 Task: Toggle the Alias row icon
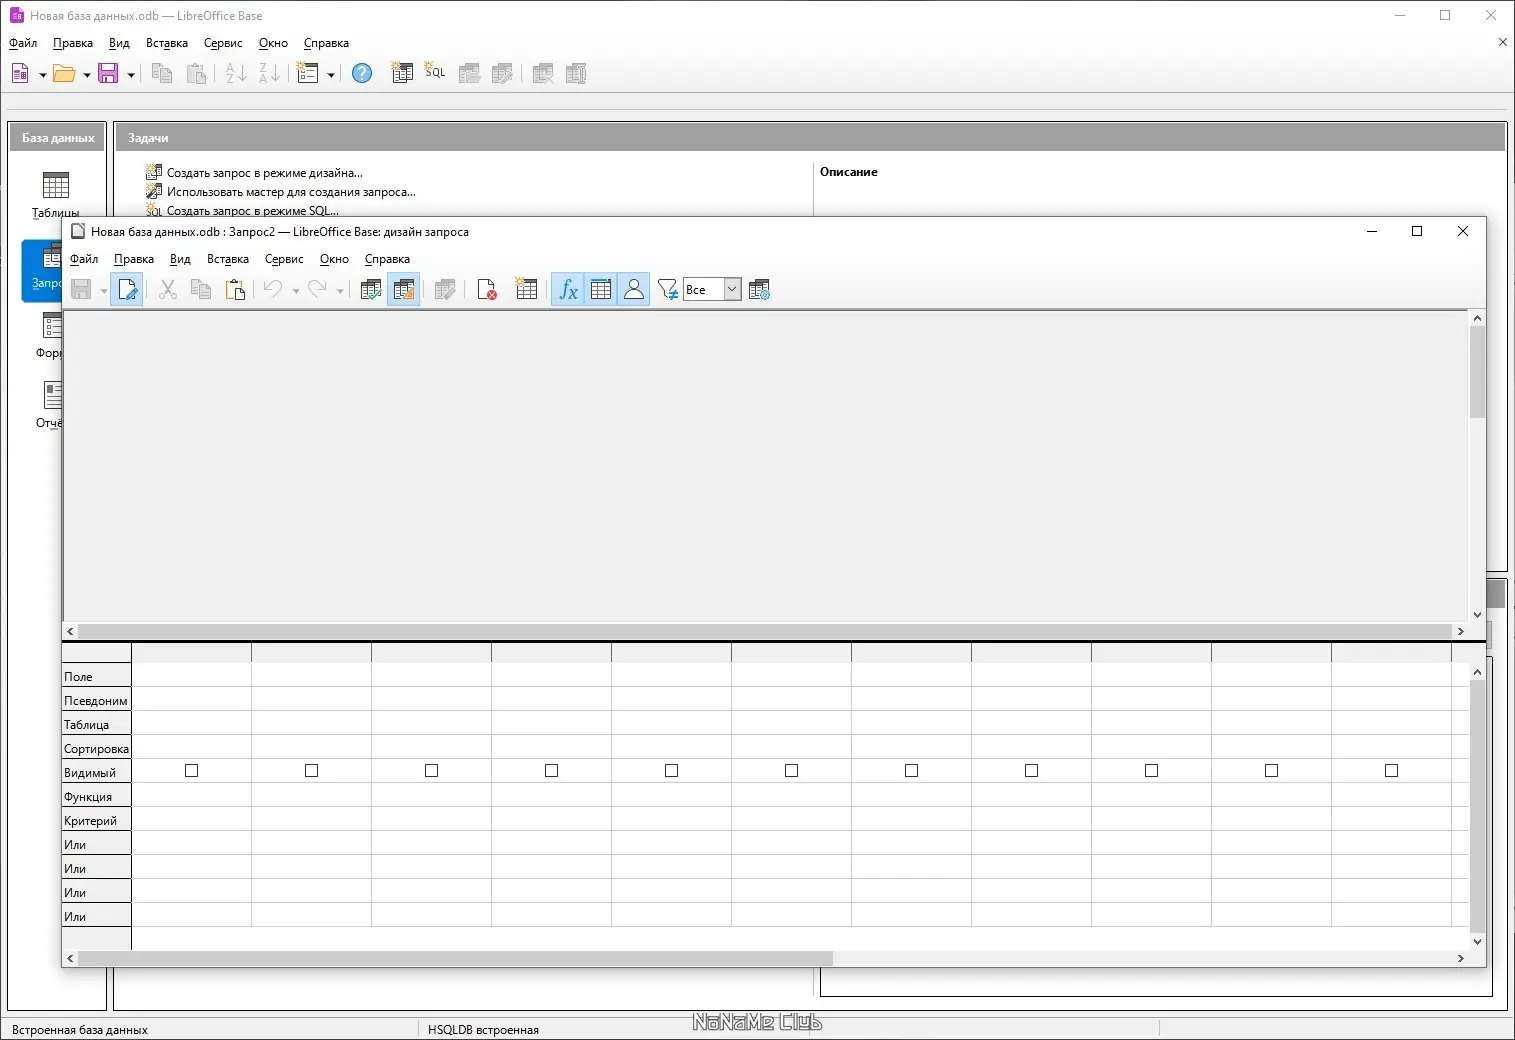tap(634, 290)
